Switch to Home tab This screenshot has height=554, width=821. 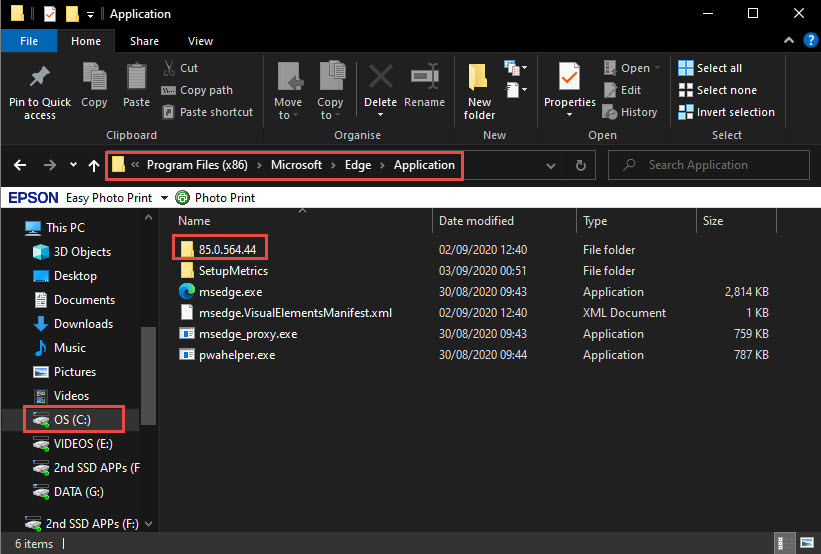point(86,41)
